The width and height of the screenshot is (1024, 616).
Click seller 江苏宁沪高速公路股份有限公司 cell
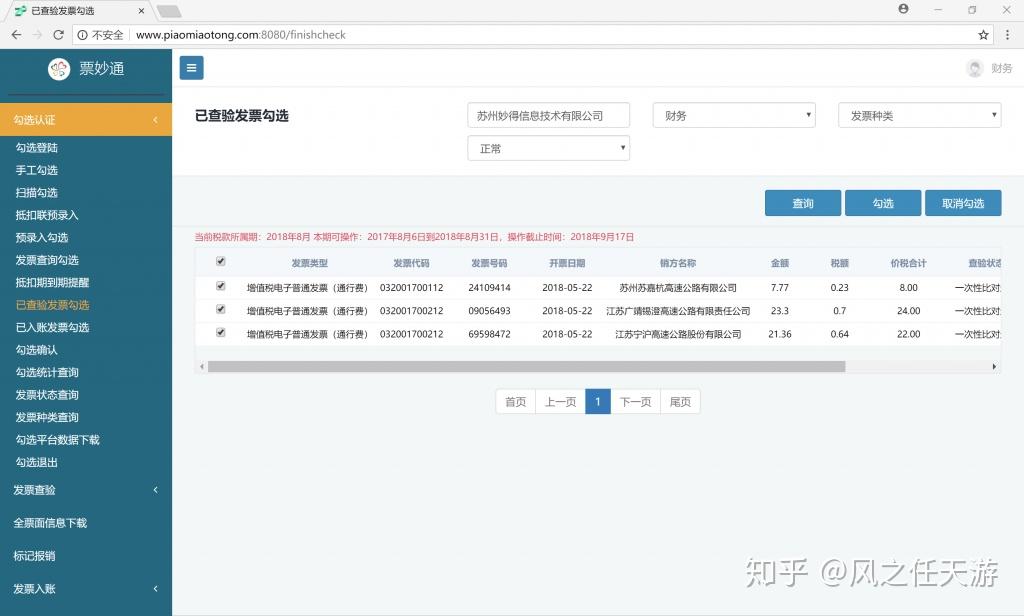pos(678,334)
